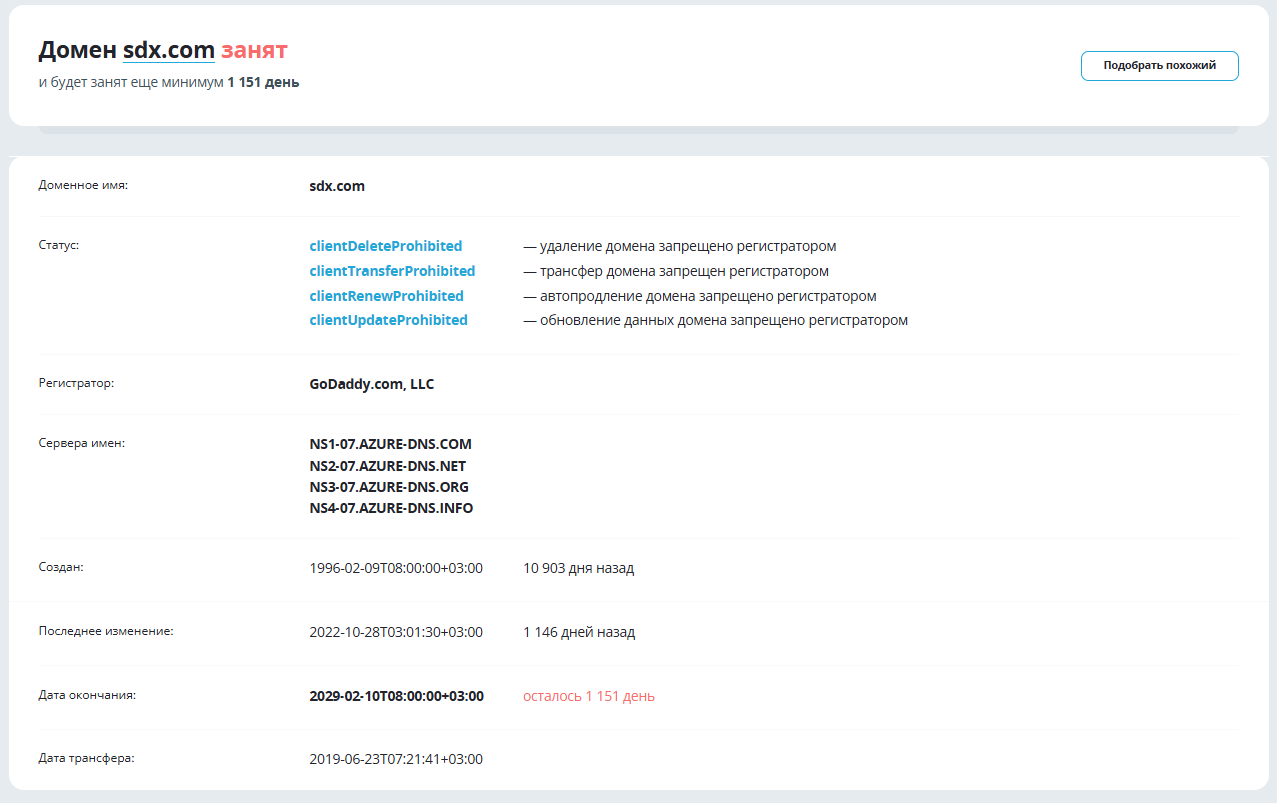Click the 'Последнее изменение:' label

tap(106, 631)
